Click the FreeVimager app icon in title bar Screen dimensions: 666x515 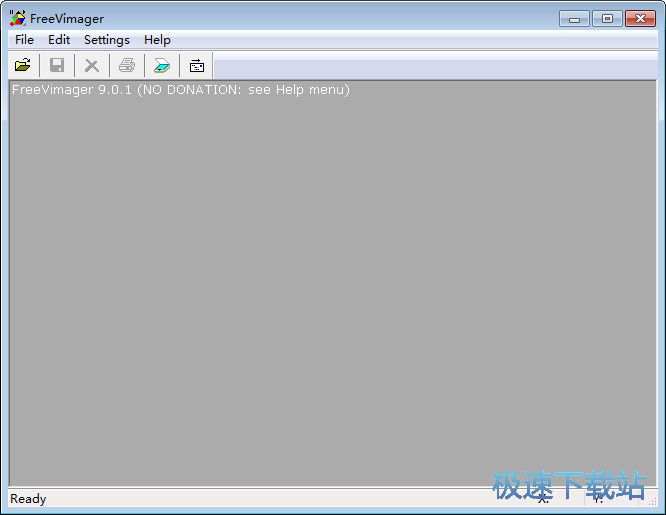tap(17, 18)
